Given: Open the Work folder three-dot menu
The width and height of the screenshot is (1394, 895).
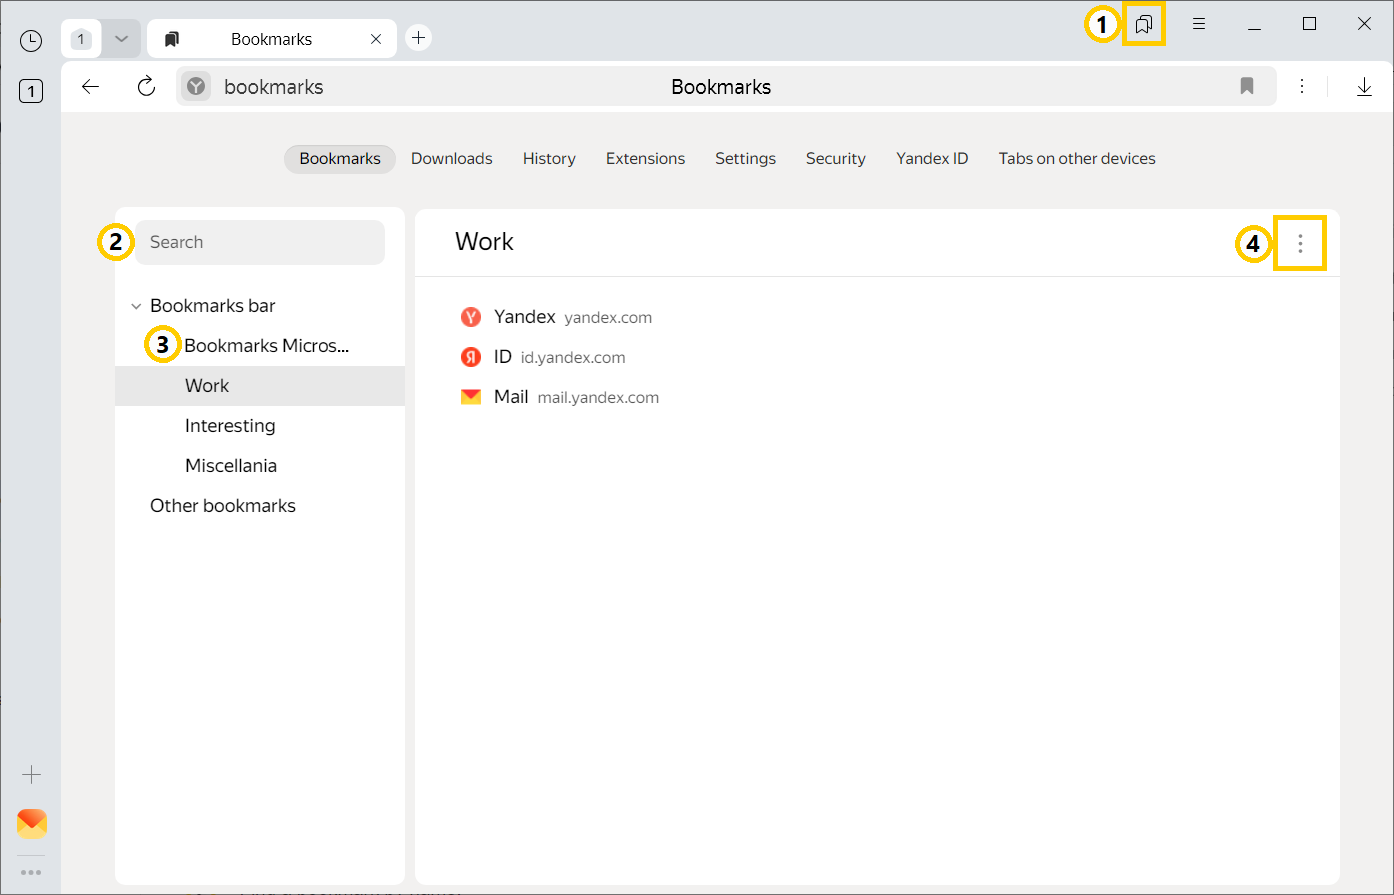Looking at the screenshot, I should pos(1300,243).
